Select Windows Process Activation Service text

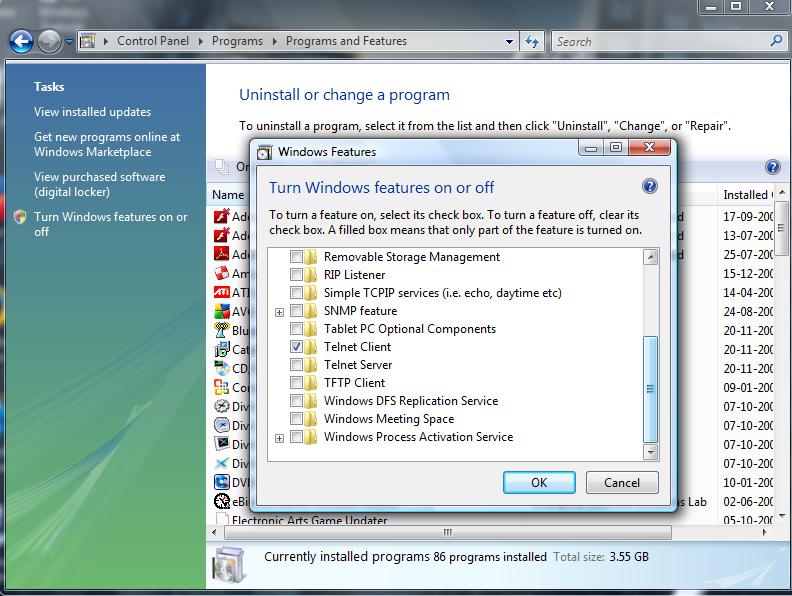coord(418,437)
